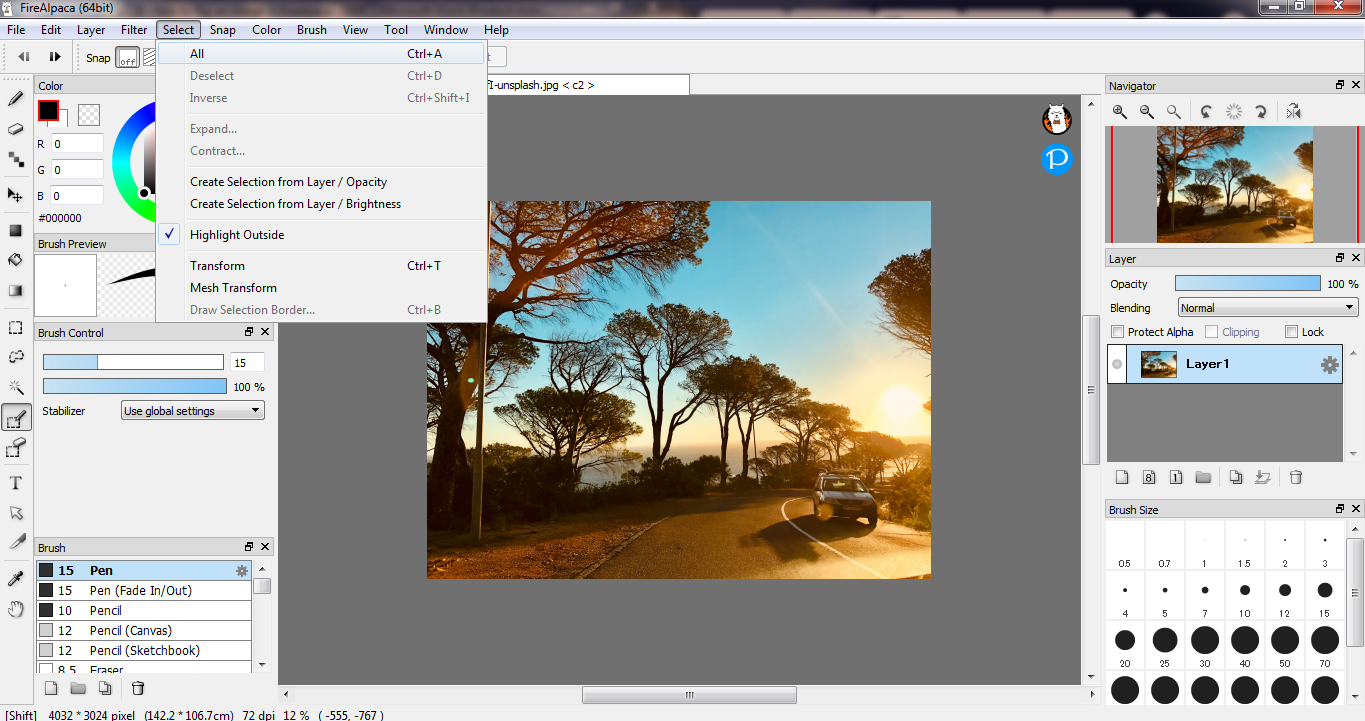Create new raster layer
This screenshot has width=1365, height=721.
1122,478
